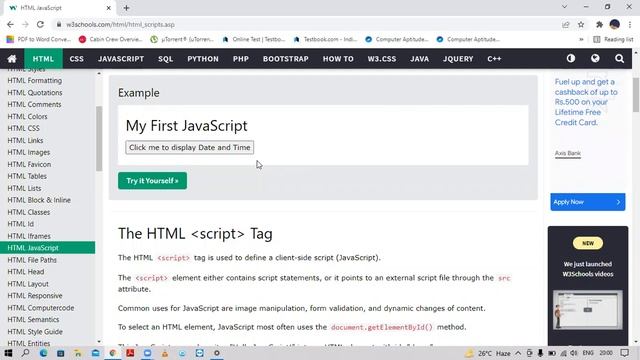
Task: Show hidden tray icons chevron
Action: (518, 353)
